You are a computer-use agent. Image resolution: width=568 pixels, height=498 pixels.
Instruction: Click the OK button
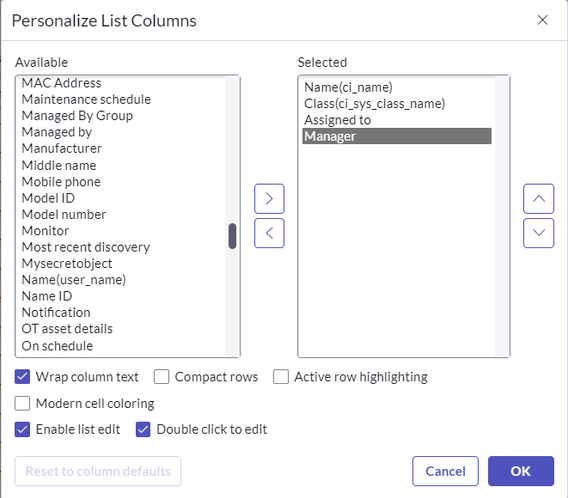pos(521,471)
